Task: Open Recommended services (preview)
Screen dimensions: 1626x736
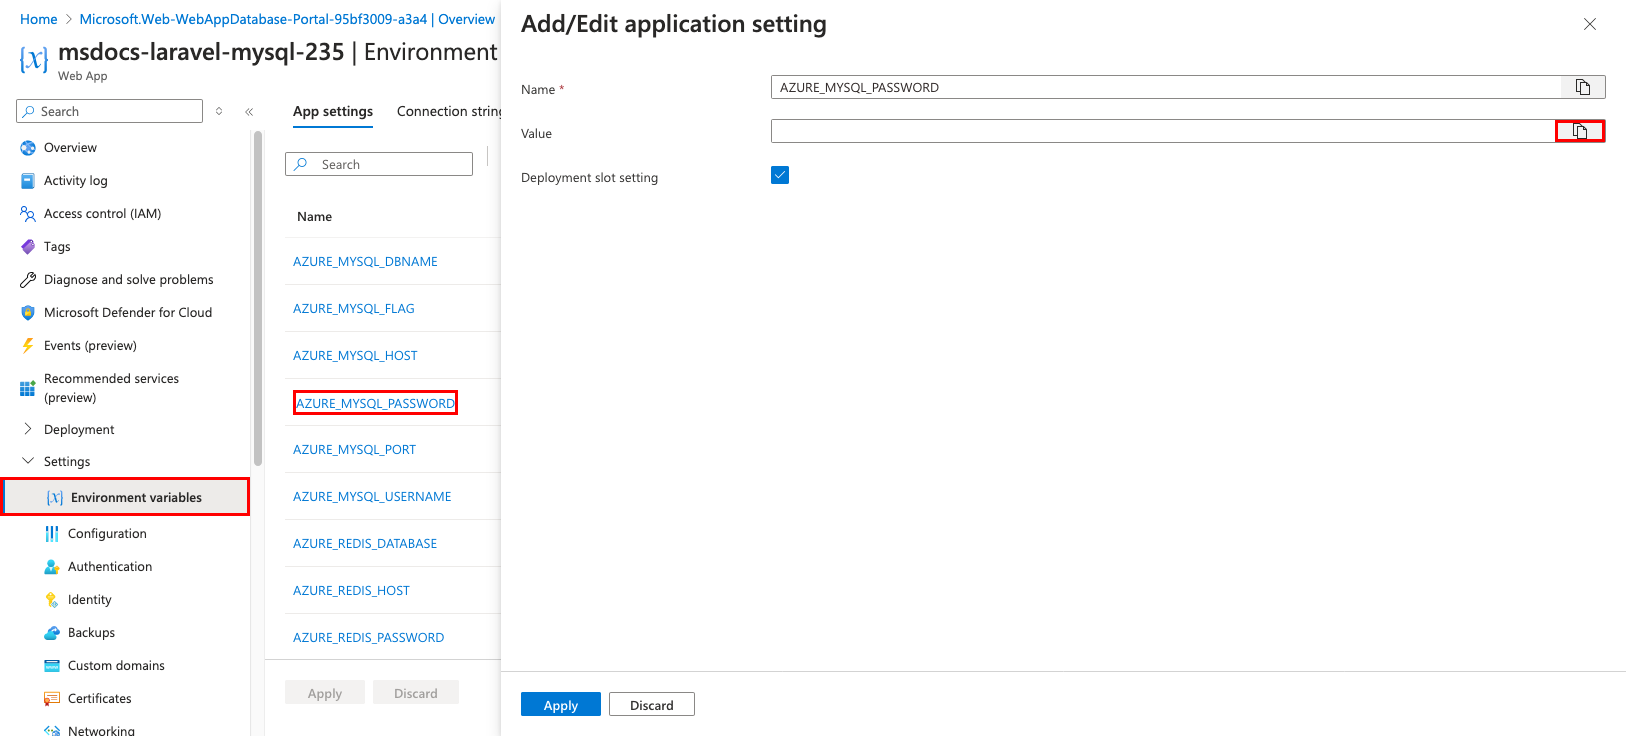Action: 111,388
